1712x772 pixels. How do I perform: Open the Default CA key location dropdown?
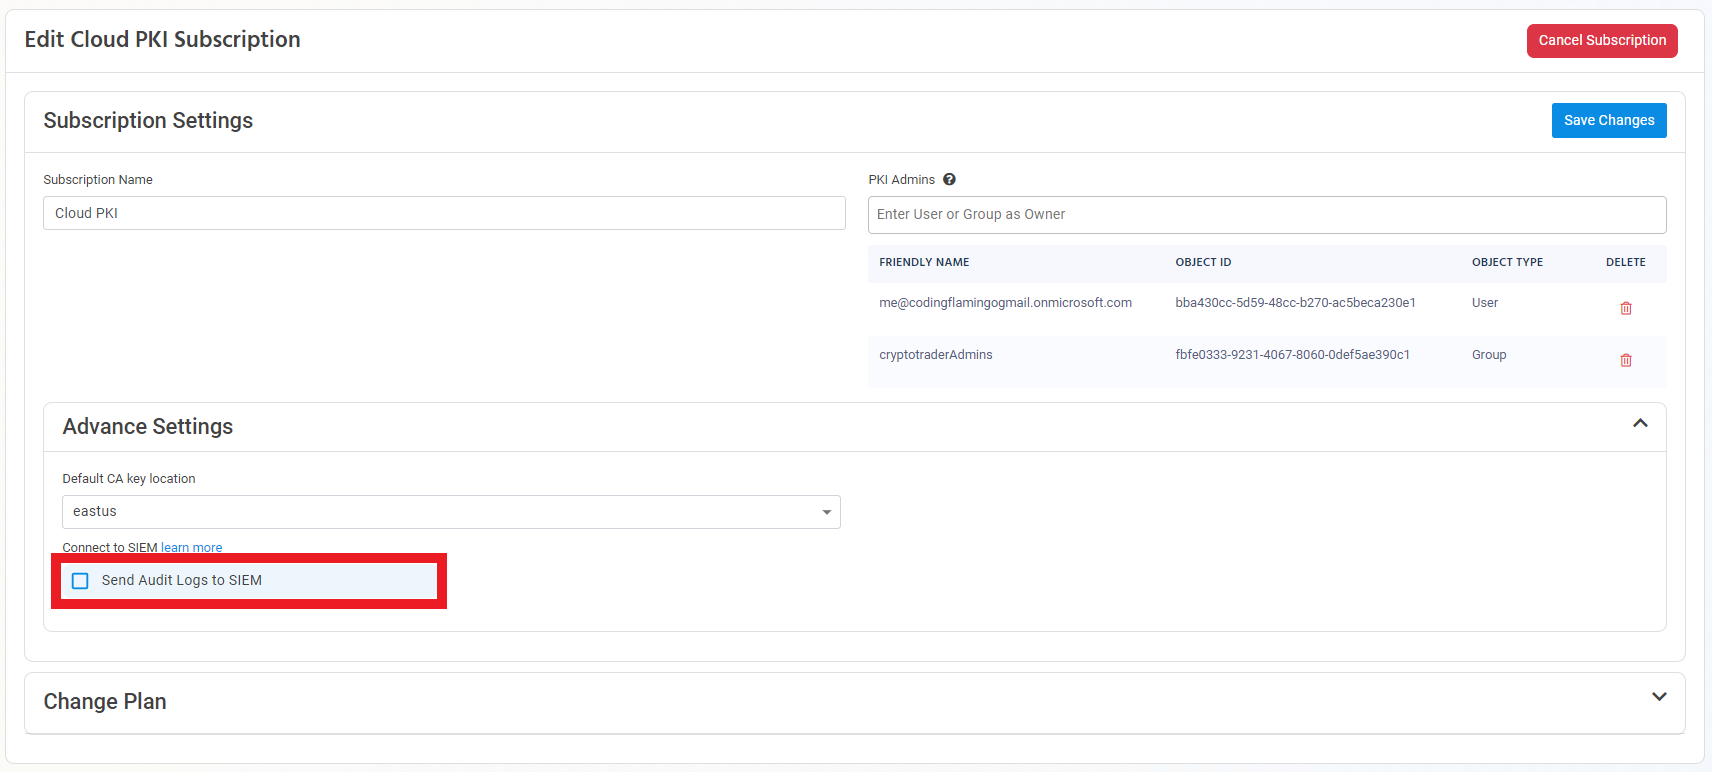pos(451,512)
